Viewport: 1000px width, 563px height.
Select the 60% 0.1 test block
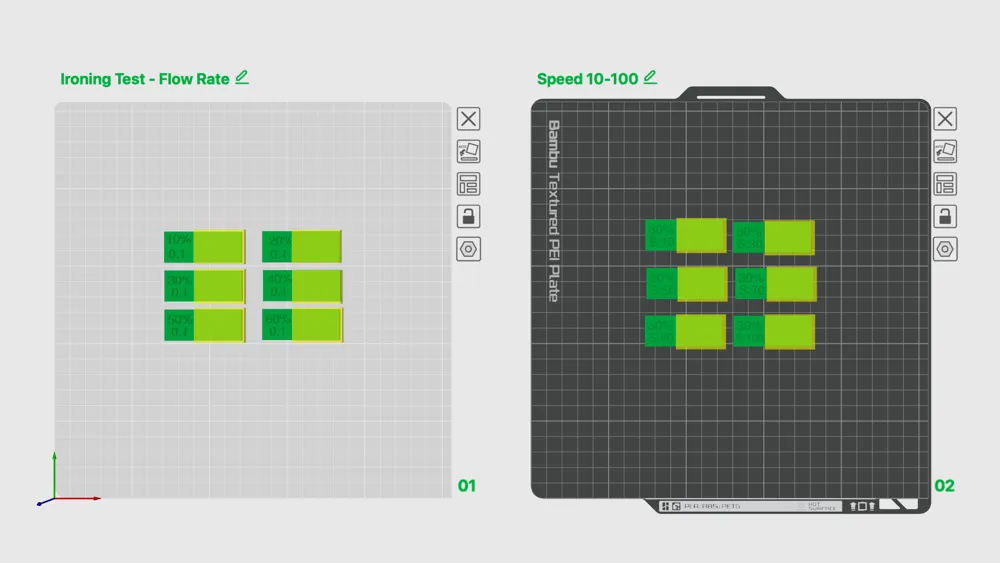click(x=302, y=325)
